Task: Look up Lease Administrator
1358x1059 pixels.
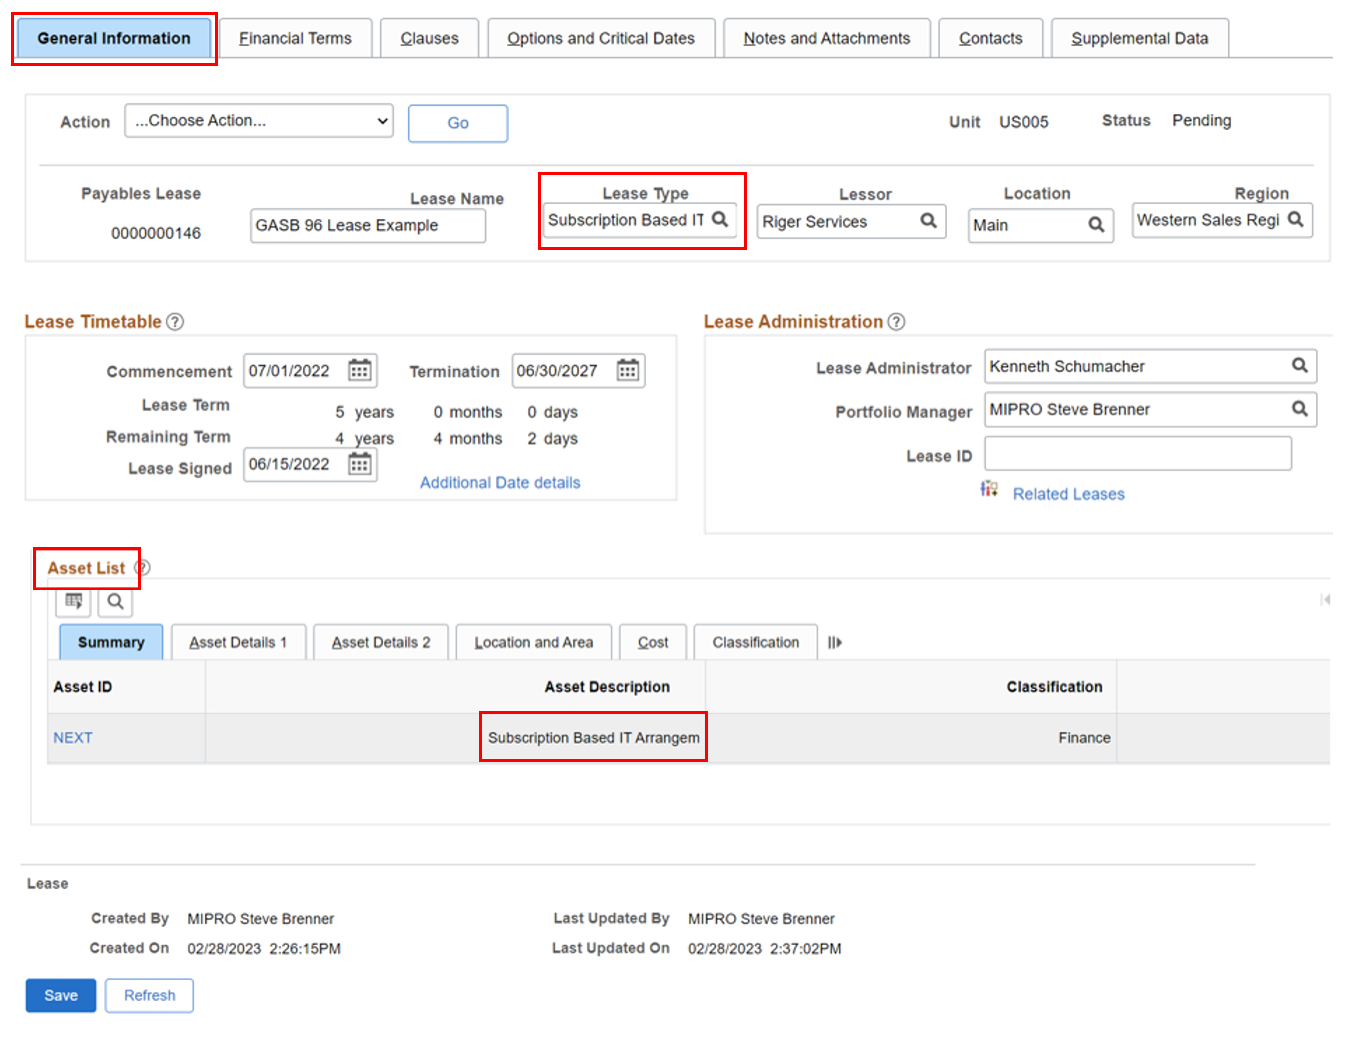Action: pos(1300,366)
